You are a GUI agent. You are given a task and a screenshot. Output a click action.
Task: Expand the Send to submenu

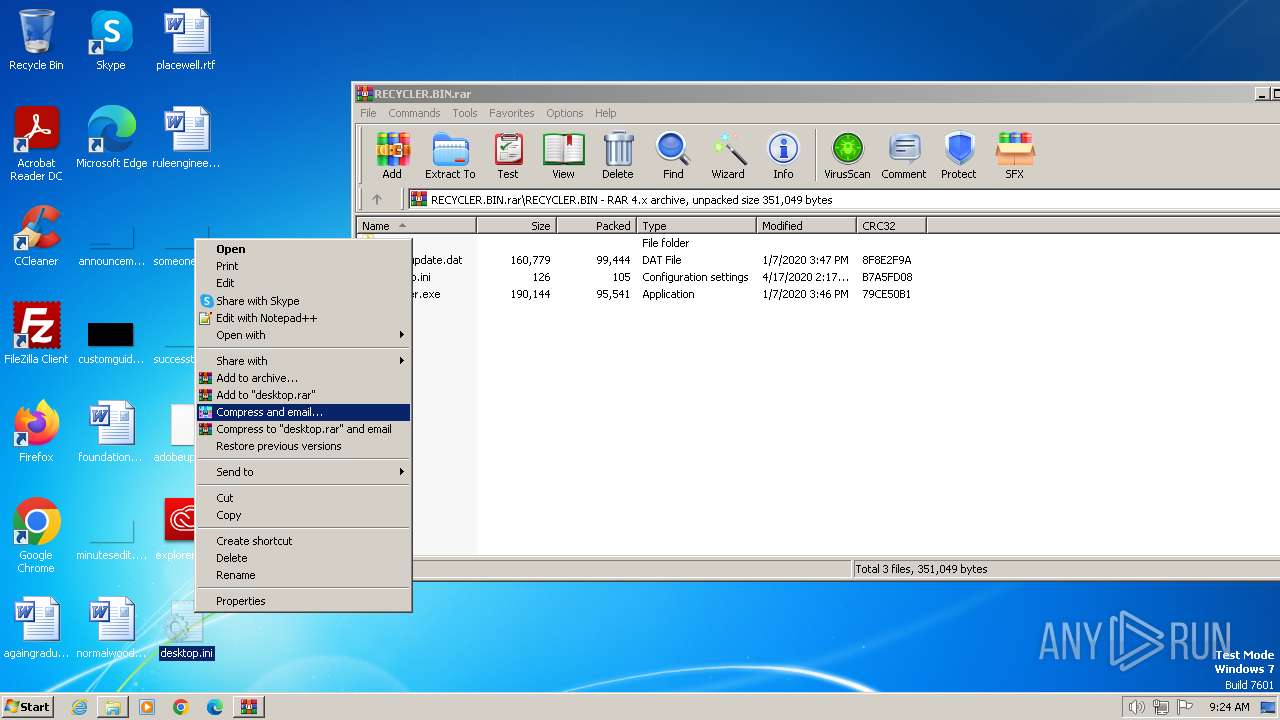303,472
